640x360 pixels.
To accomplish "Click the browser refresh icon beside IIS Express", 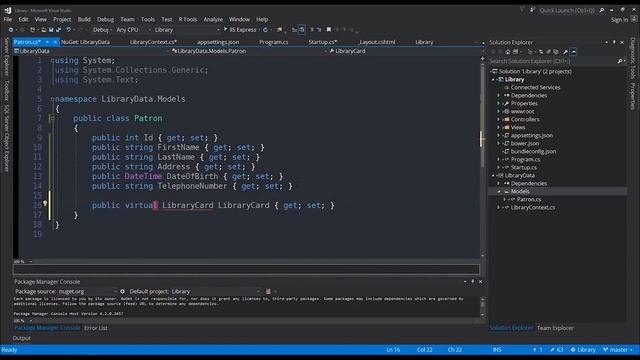I will coord(265,30).
